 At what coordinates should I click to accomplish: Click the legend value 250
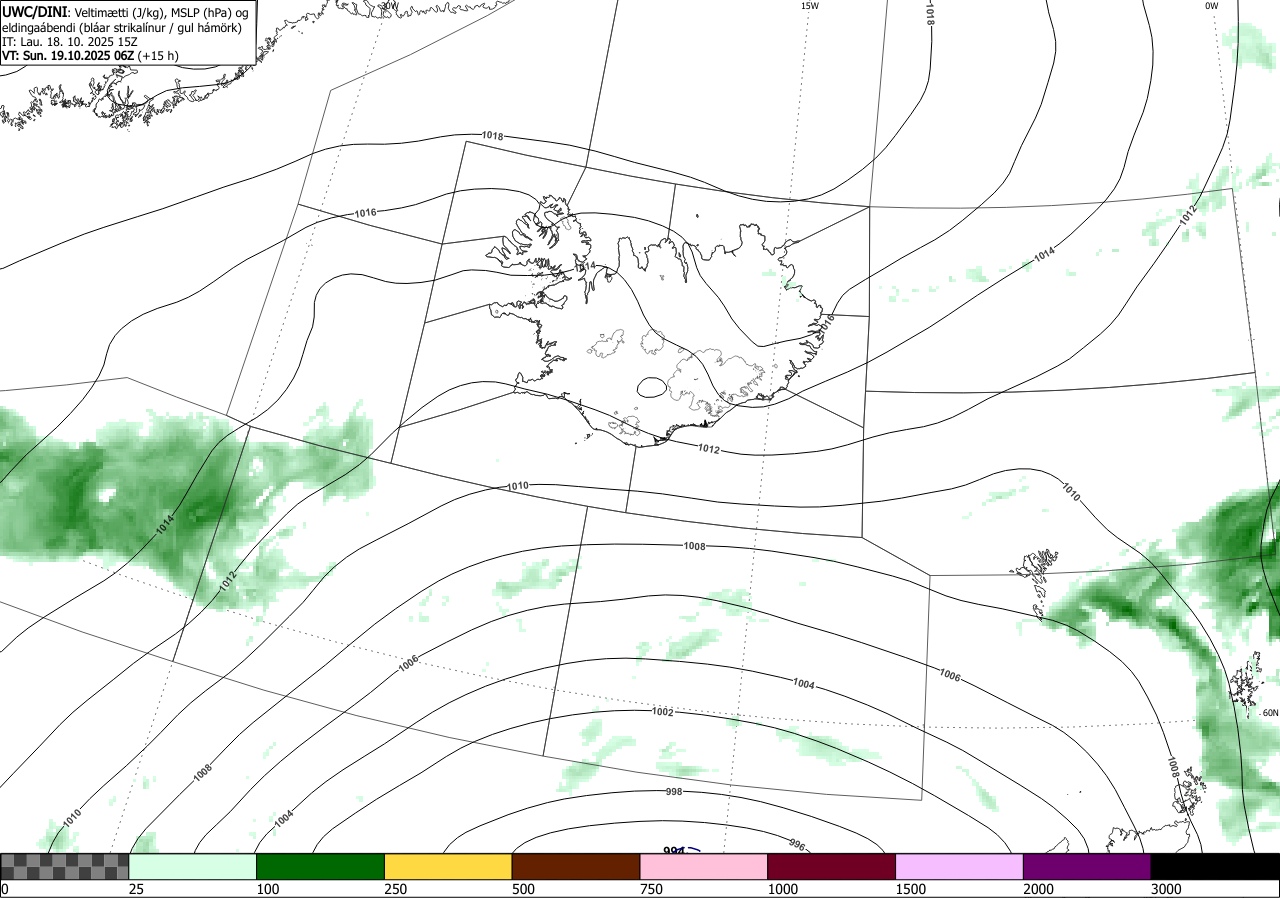396,889
